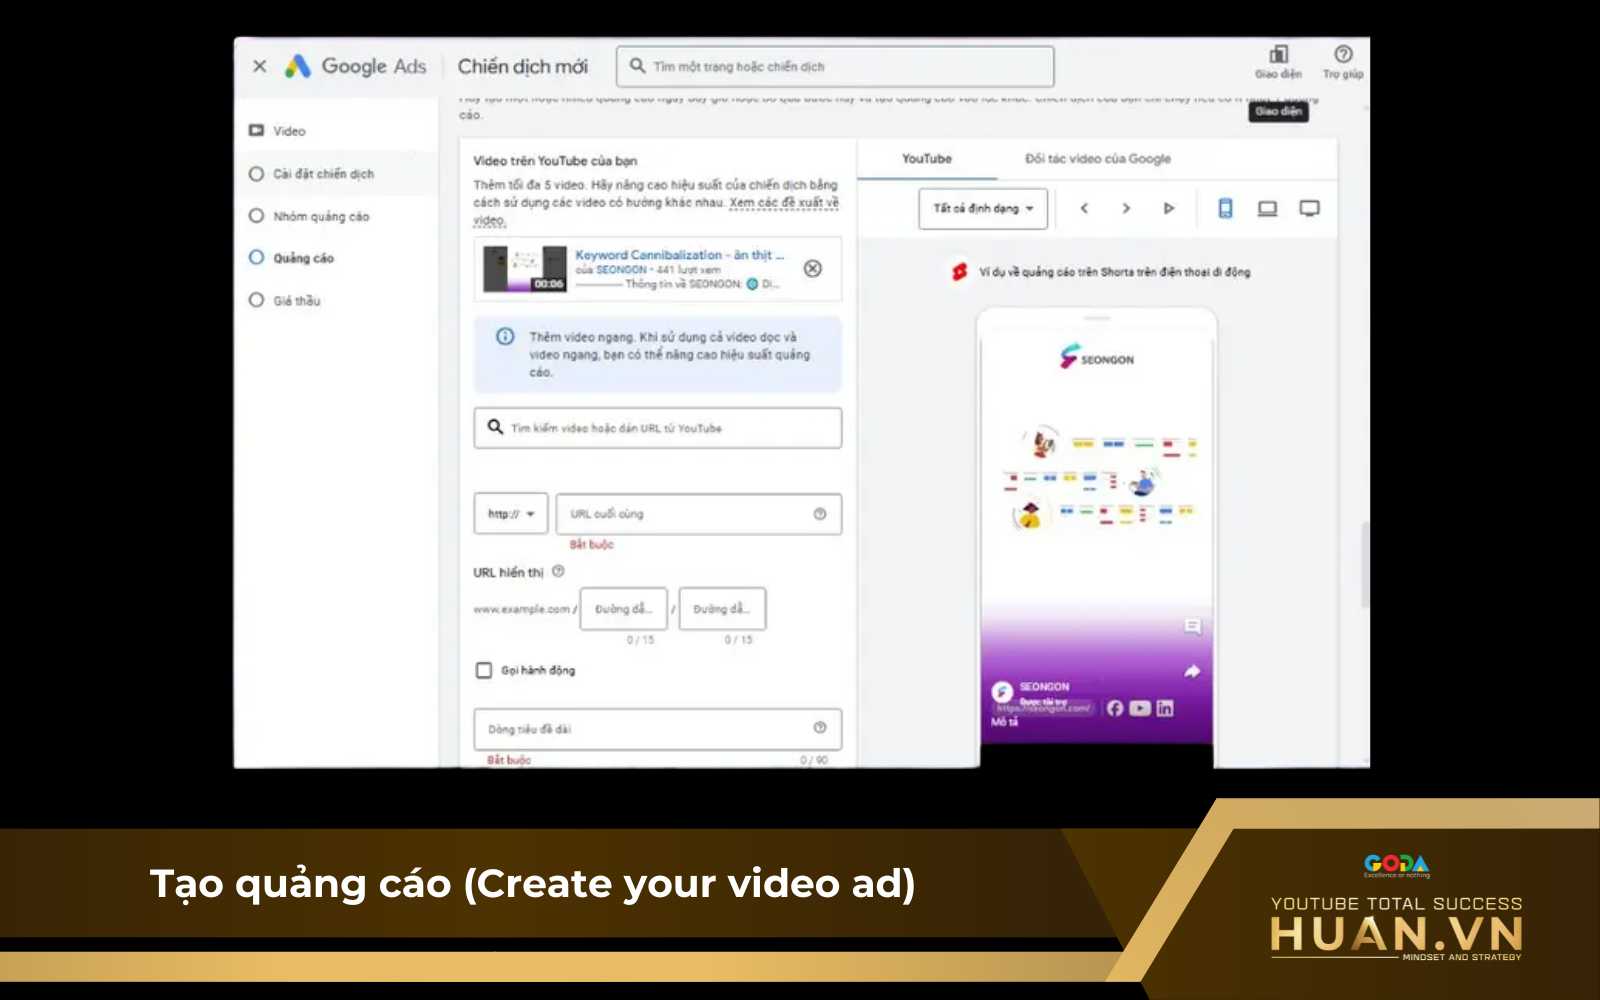Focus the URL cuối cùng field
The height and width of the screenshot is (1000, 1600).
[698, 514]
